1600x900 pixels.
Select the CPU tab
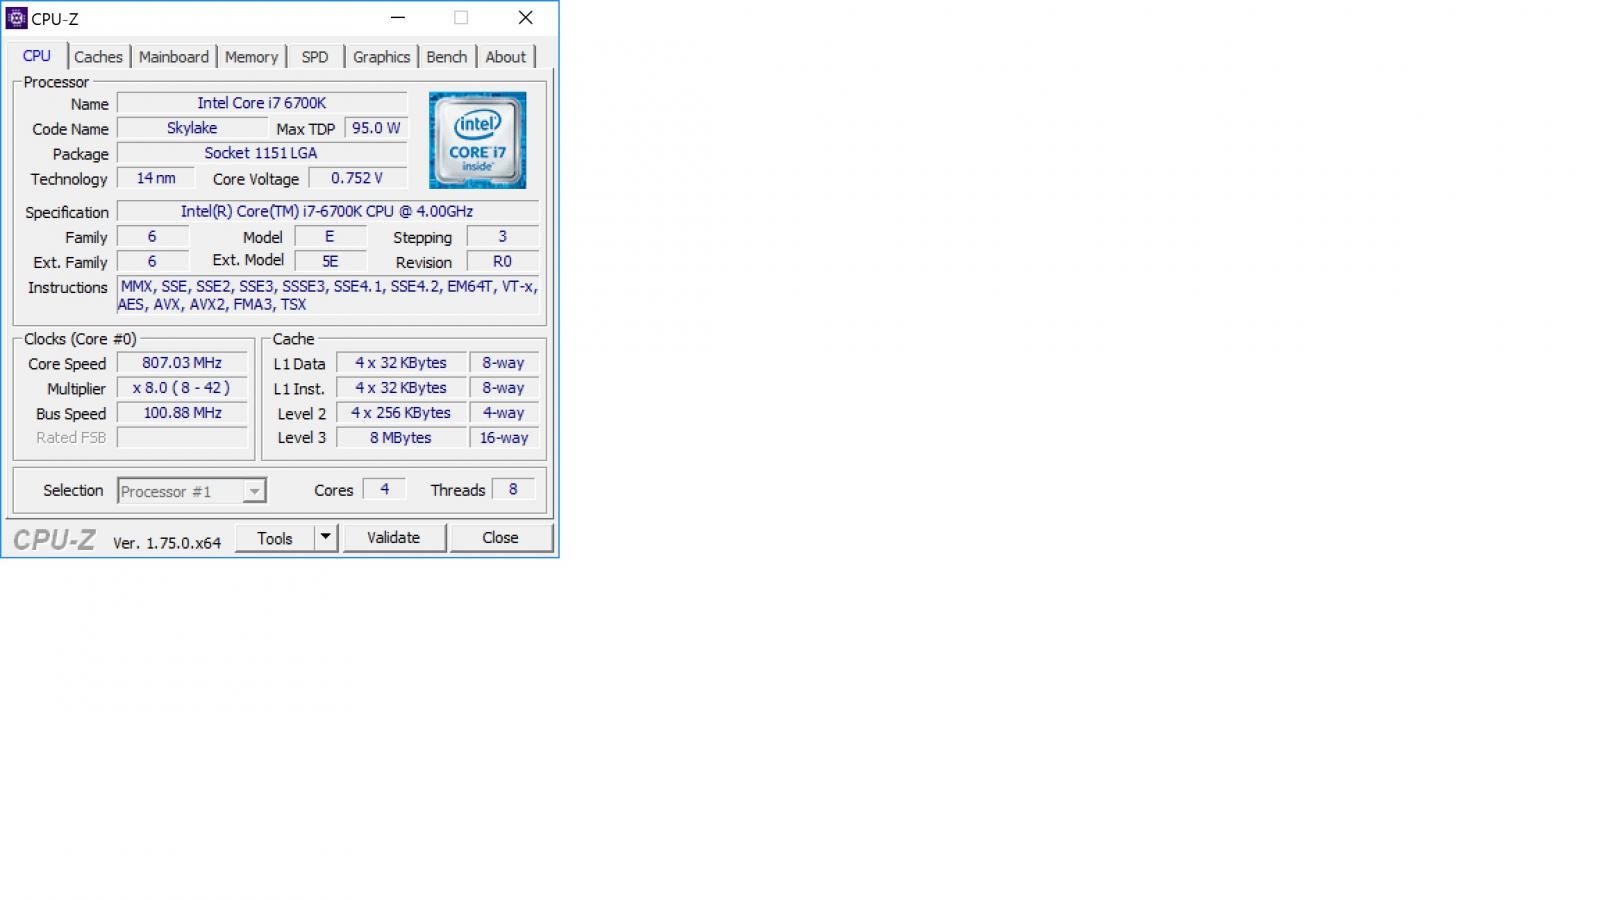pos(37,56)
